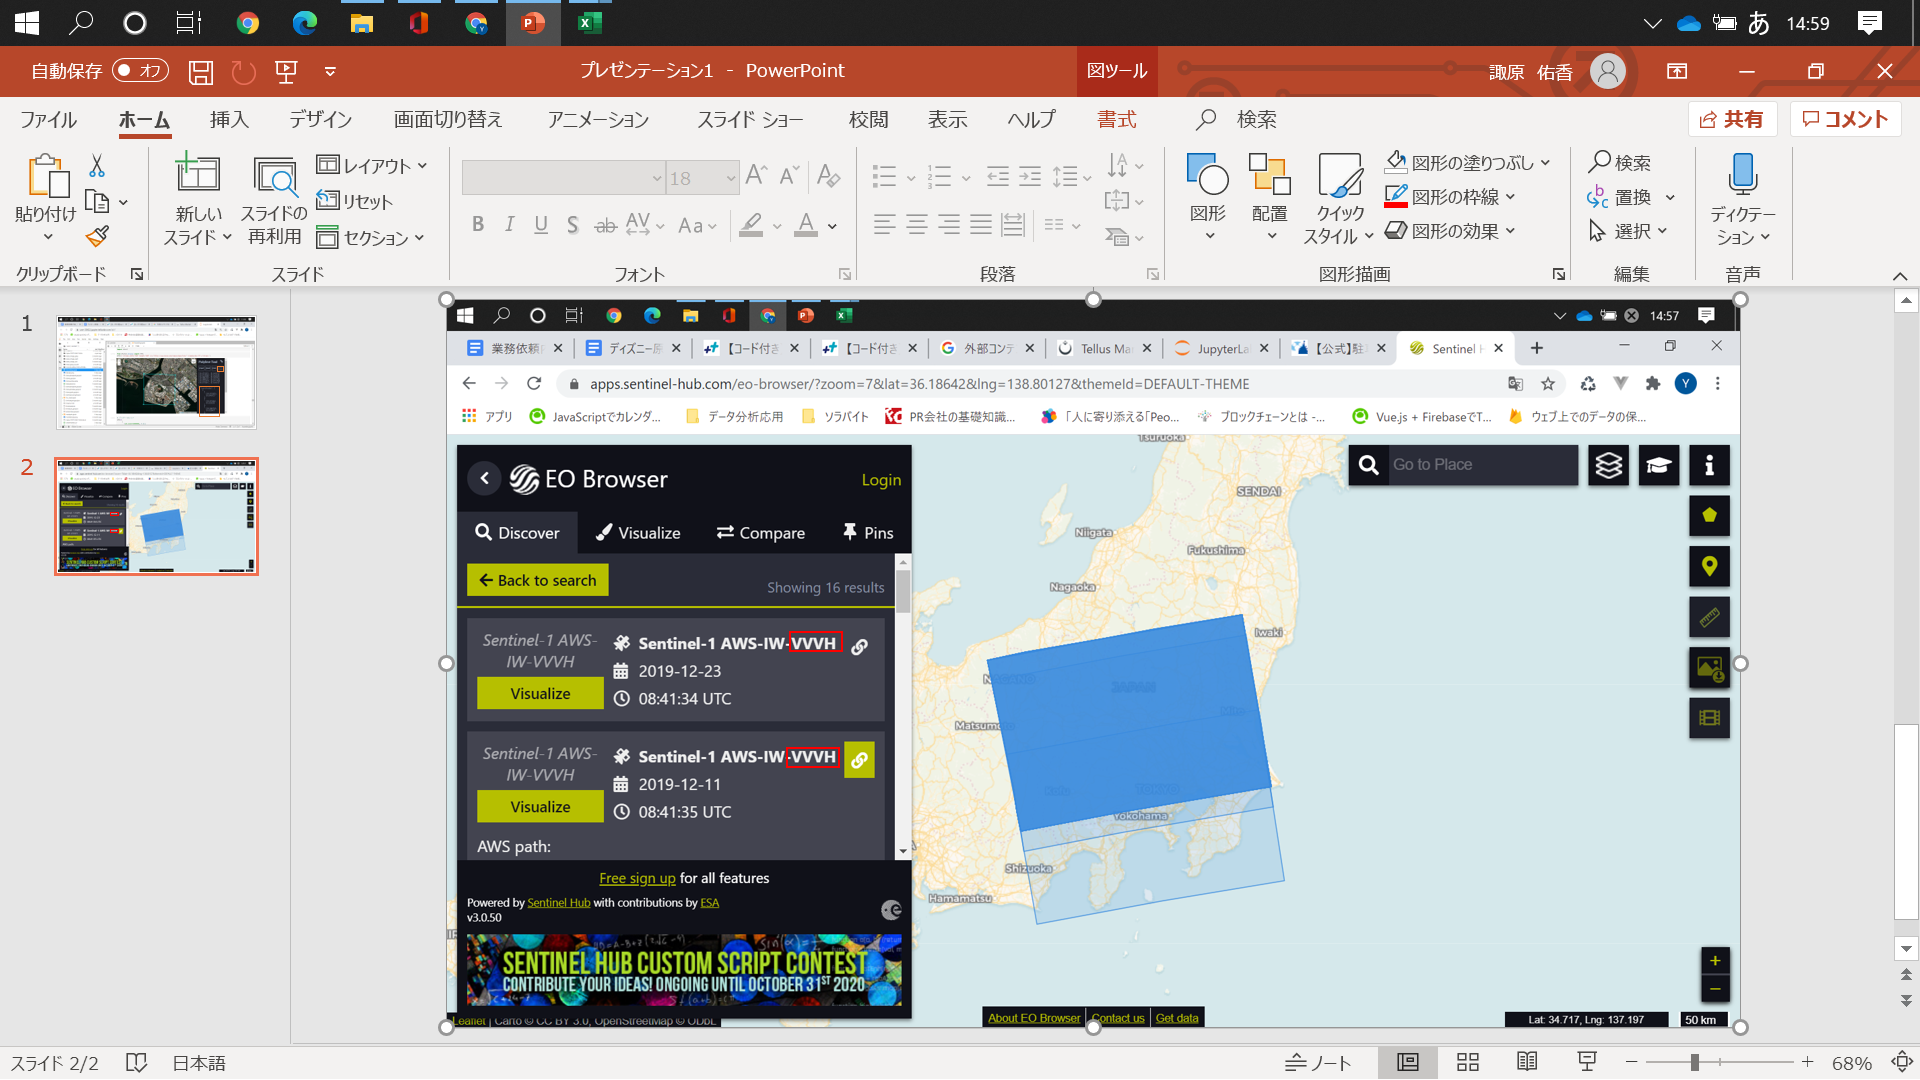Click the 共有 share button
Screen dimensions: 1920x1080
coord(1733,120)
